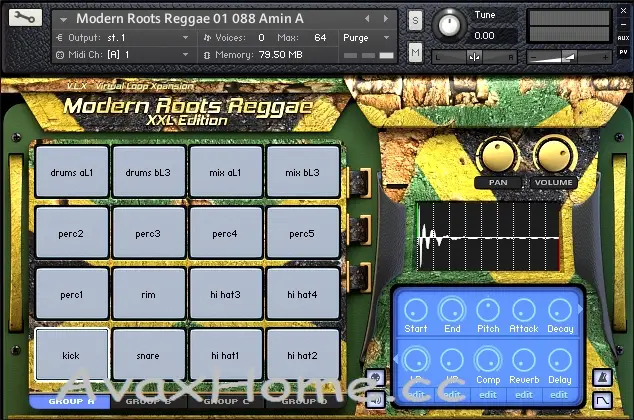Viewport: 634px width, 420px height.
Task: Click the yellow VOLUME knob
Action: click(554, 155)
